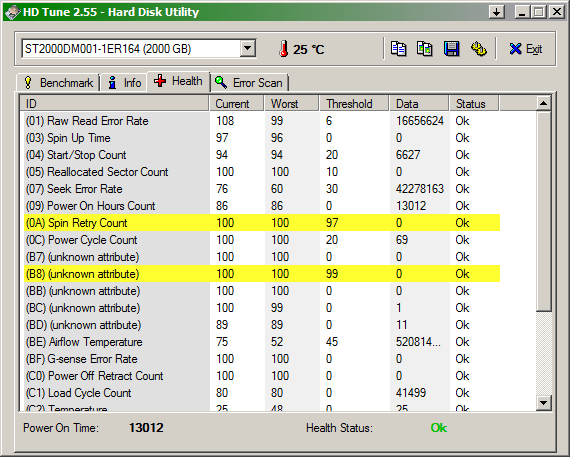Click the Airflow Temperature worst value 52
This screenshot has height=457, width=570.
click(277, 342)
